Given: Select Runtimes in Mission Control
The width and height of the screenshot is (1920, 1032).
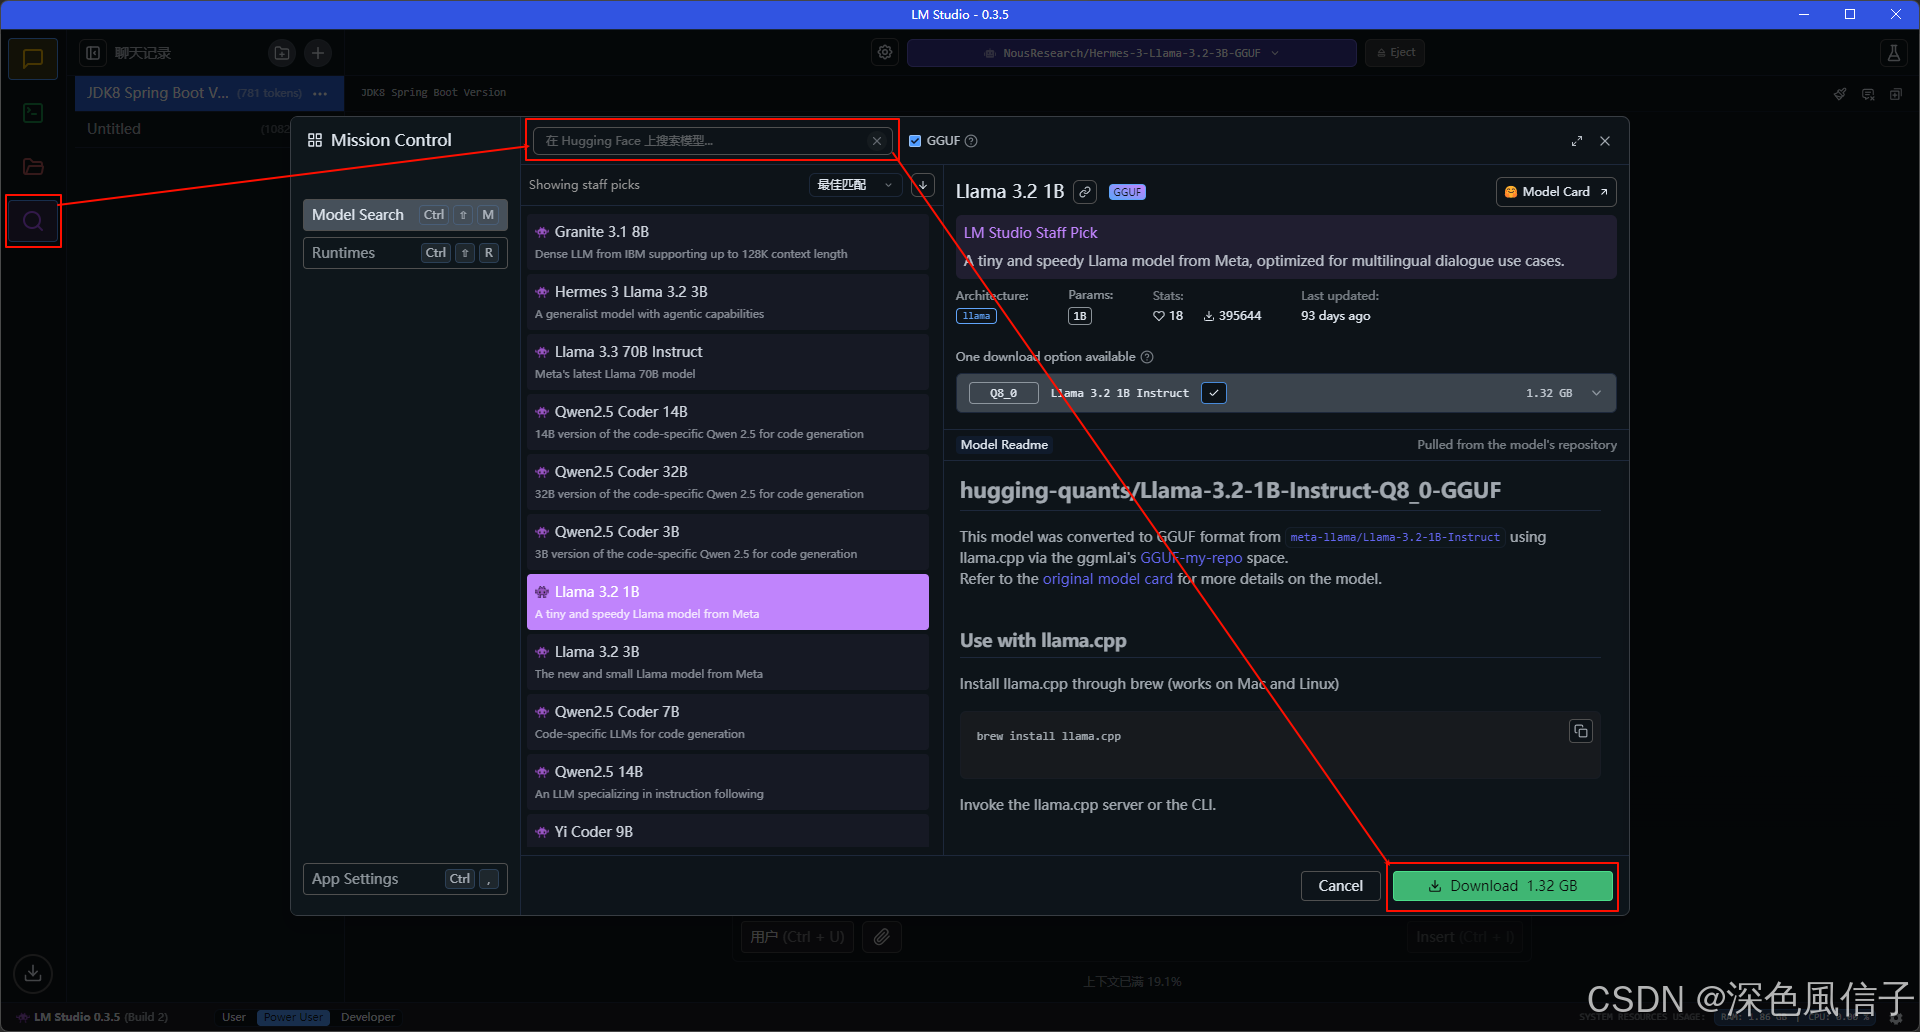Looking at the screenshot, I should [405, 253].
